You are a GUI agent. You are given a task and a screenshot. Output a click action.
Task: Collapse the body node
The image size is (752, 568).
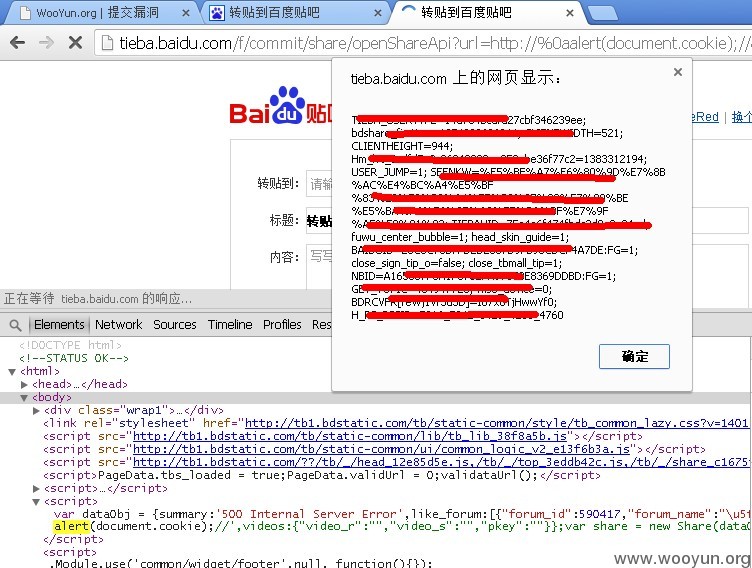tap(24, 397)
